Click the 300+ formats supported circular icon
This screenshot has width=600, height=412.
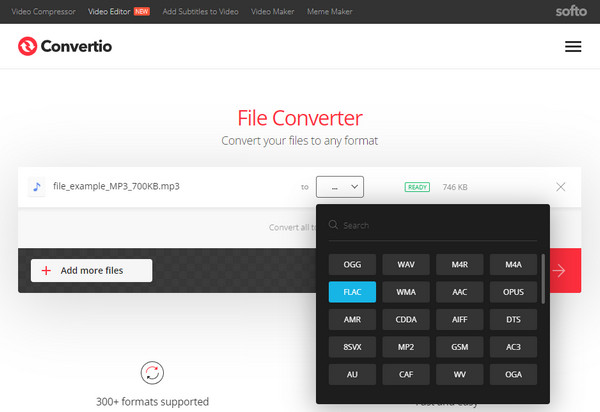click(x=152, y=373)
